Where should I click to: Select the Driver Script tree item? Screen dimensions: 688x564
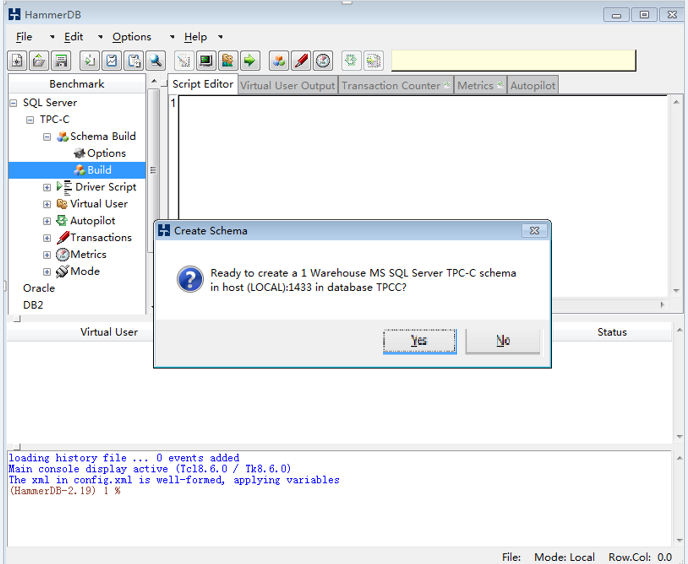click(97, 187)
